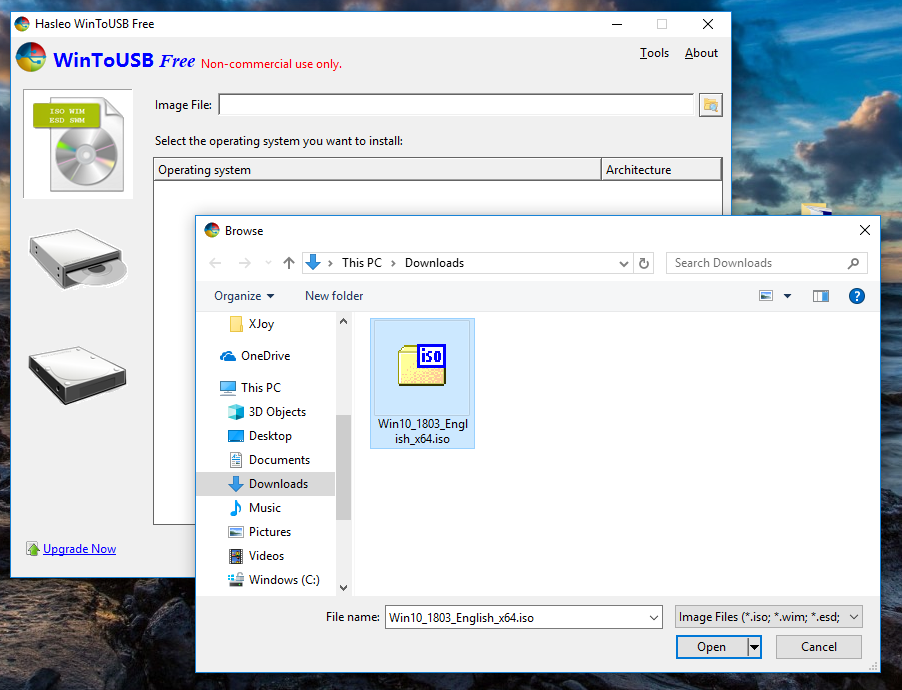
Task: Open the Organize dropdown menu
Action: (244, 296)
